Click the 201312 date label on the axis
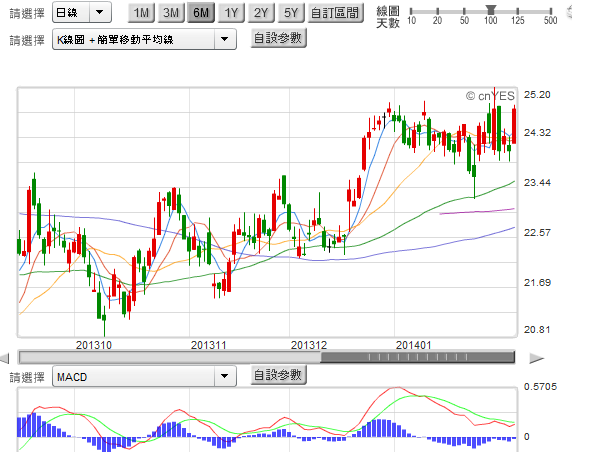614x460 pixels. [309, 345]
